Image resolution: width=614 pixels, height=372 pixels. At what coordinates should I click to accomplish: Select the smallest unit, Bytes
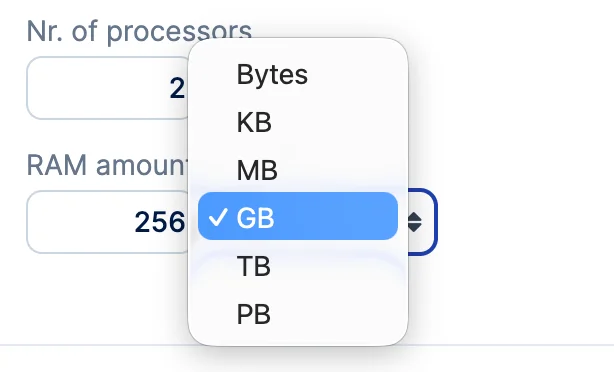298,74
